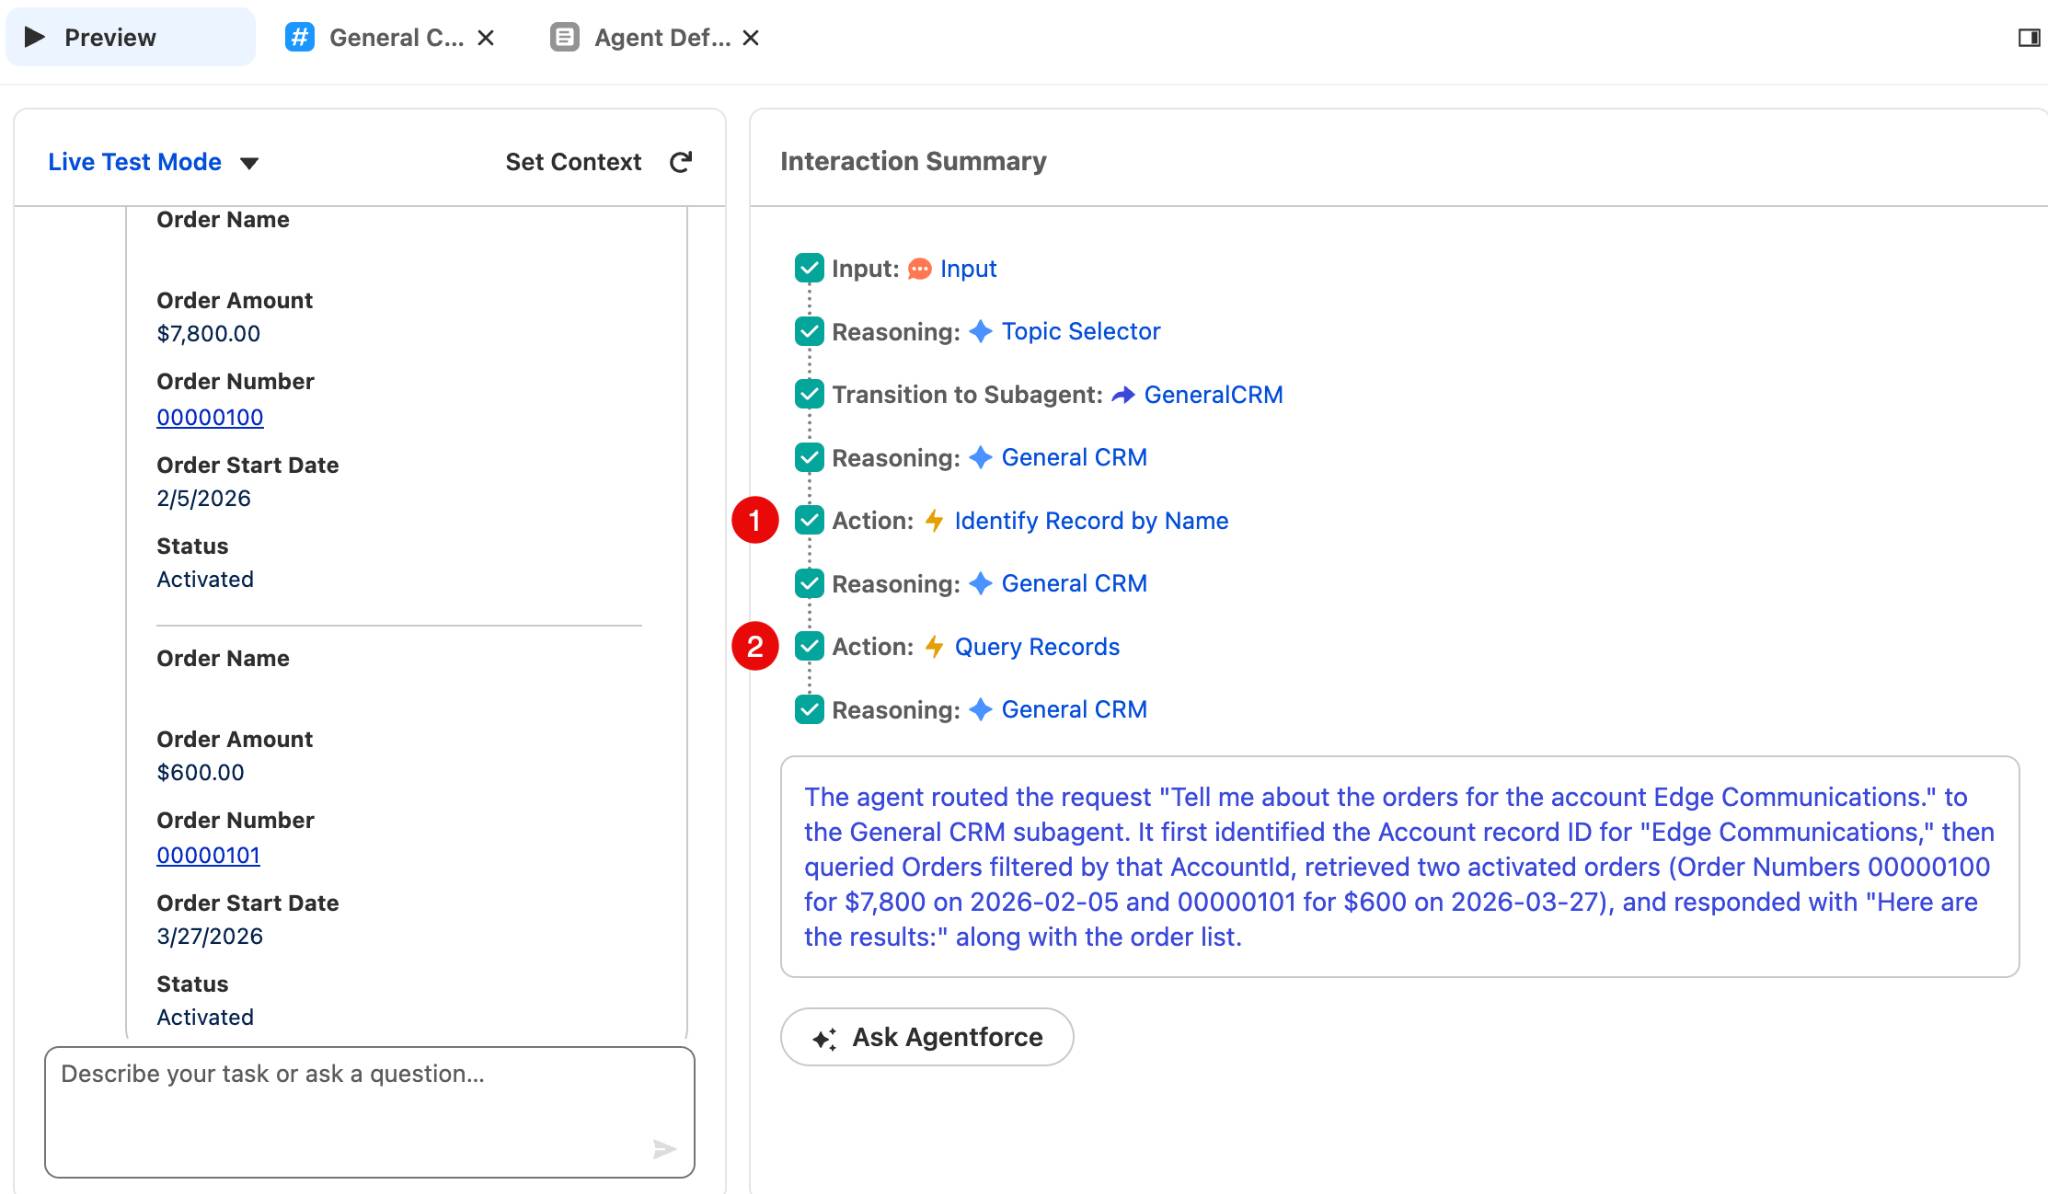Switch to the Agent Def... tab
This screenshot has width=2048, height=1194.
point(655,37)
